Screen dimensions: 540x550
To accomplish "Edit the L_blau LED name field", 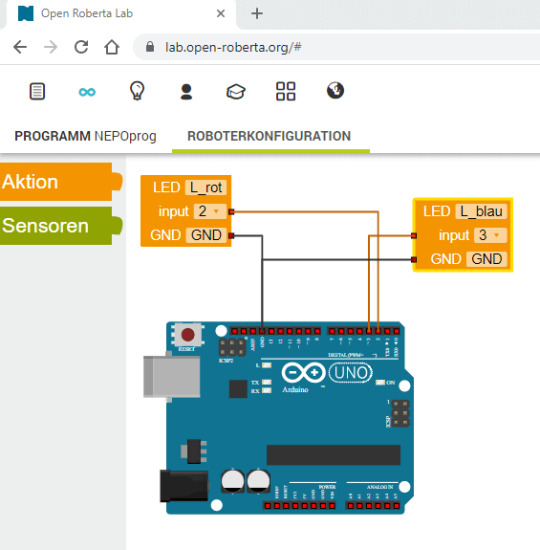I will 481,211.
